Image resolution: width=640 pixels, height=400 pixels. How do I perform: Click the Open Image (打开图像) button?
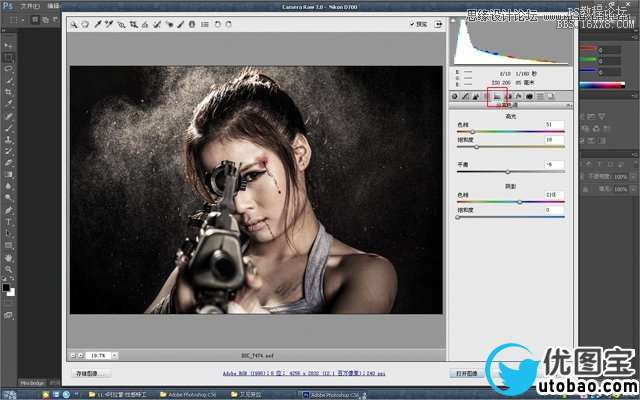click(x=467, y=373)
